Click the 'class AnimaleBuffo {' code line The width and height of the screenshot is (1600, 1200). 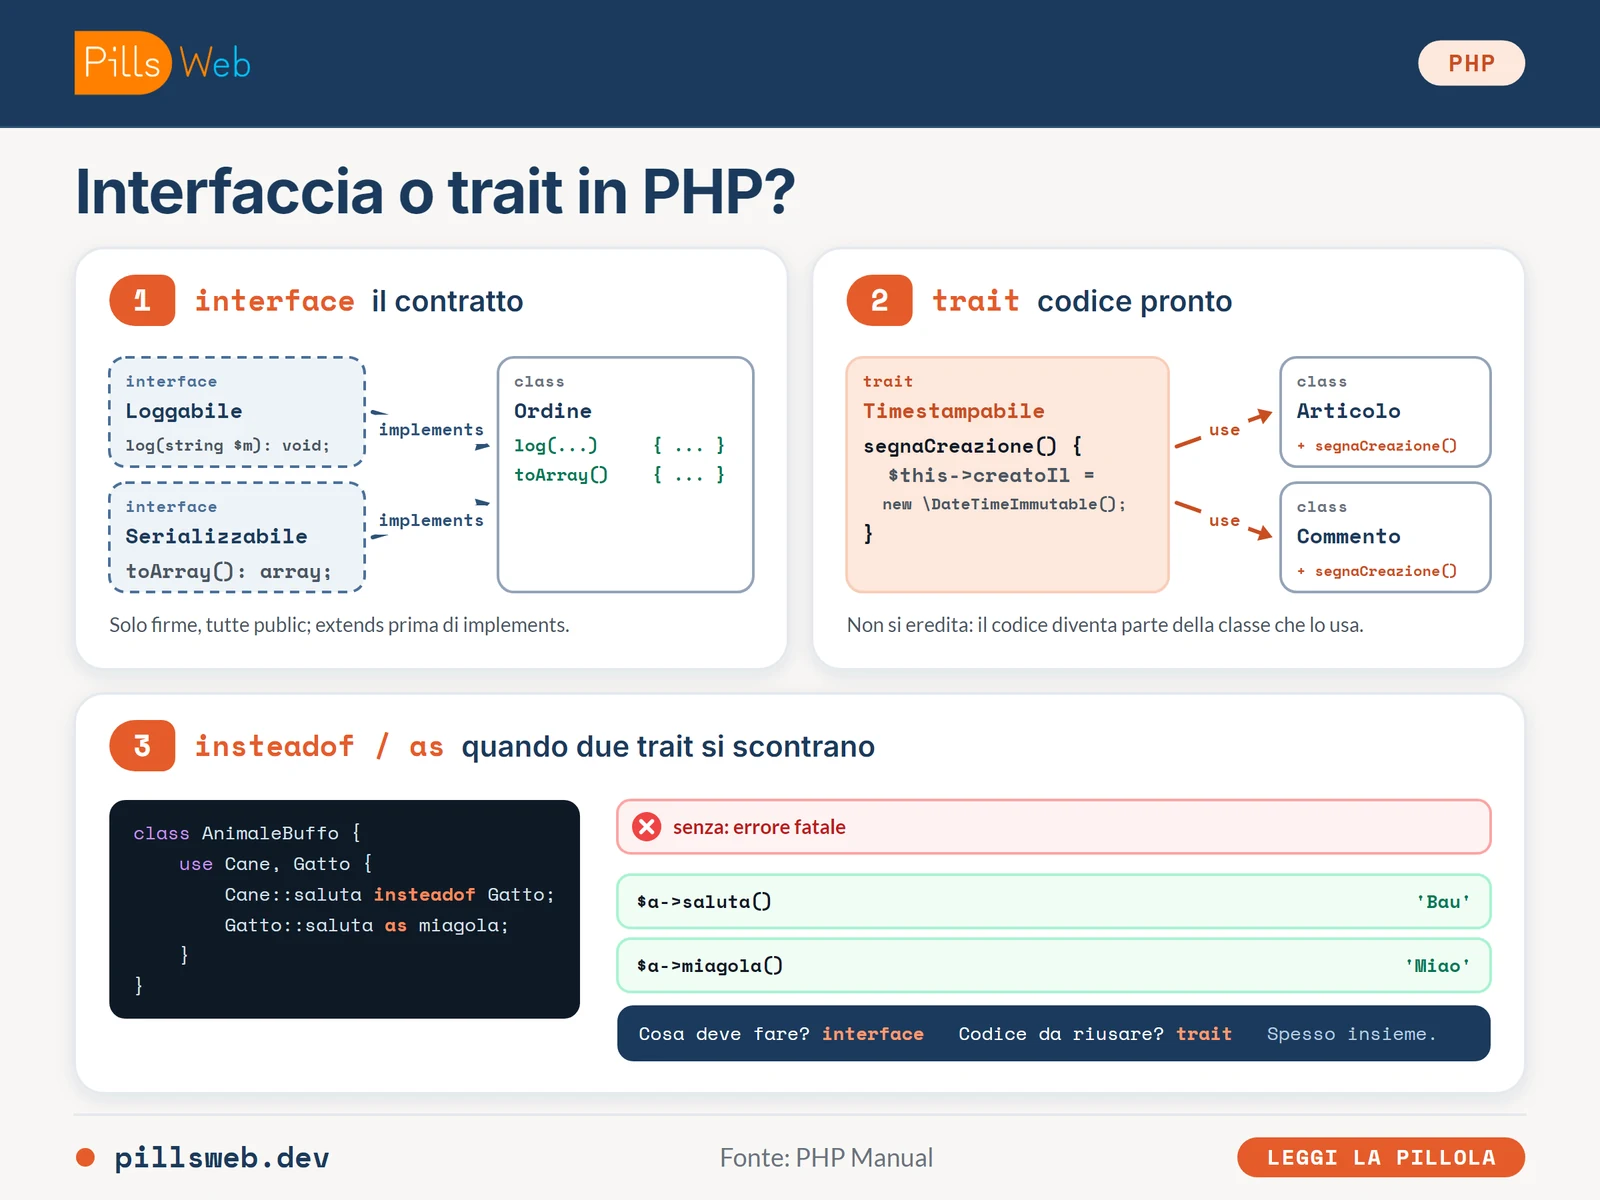tap(247, 833)
